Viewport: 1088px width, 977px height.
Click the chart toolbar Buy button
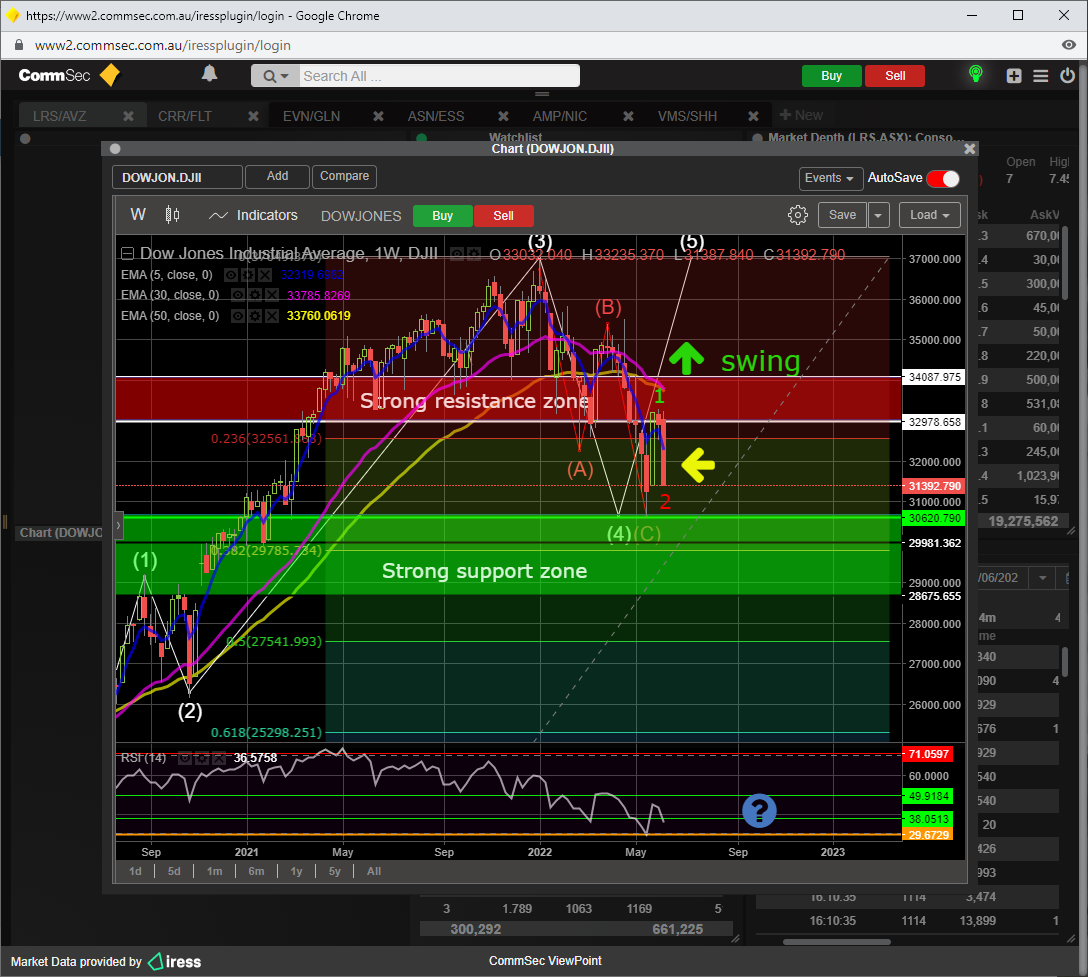(442, 215)
